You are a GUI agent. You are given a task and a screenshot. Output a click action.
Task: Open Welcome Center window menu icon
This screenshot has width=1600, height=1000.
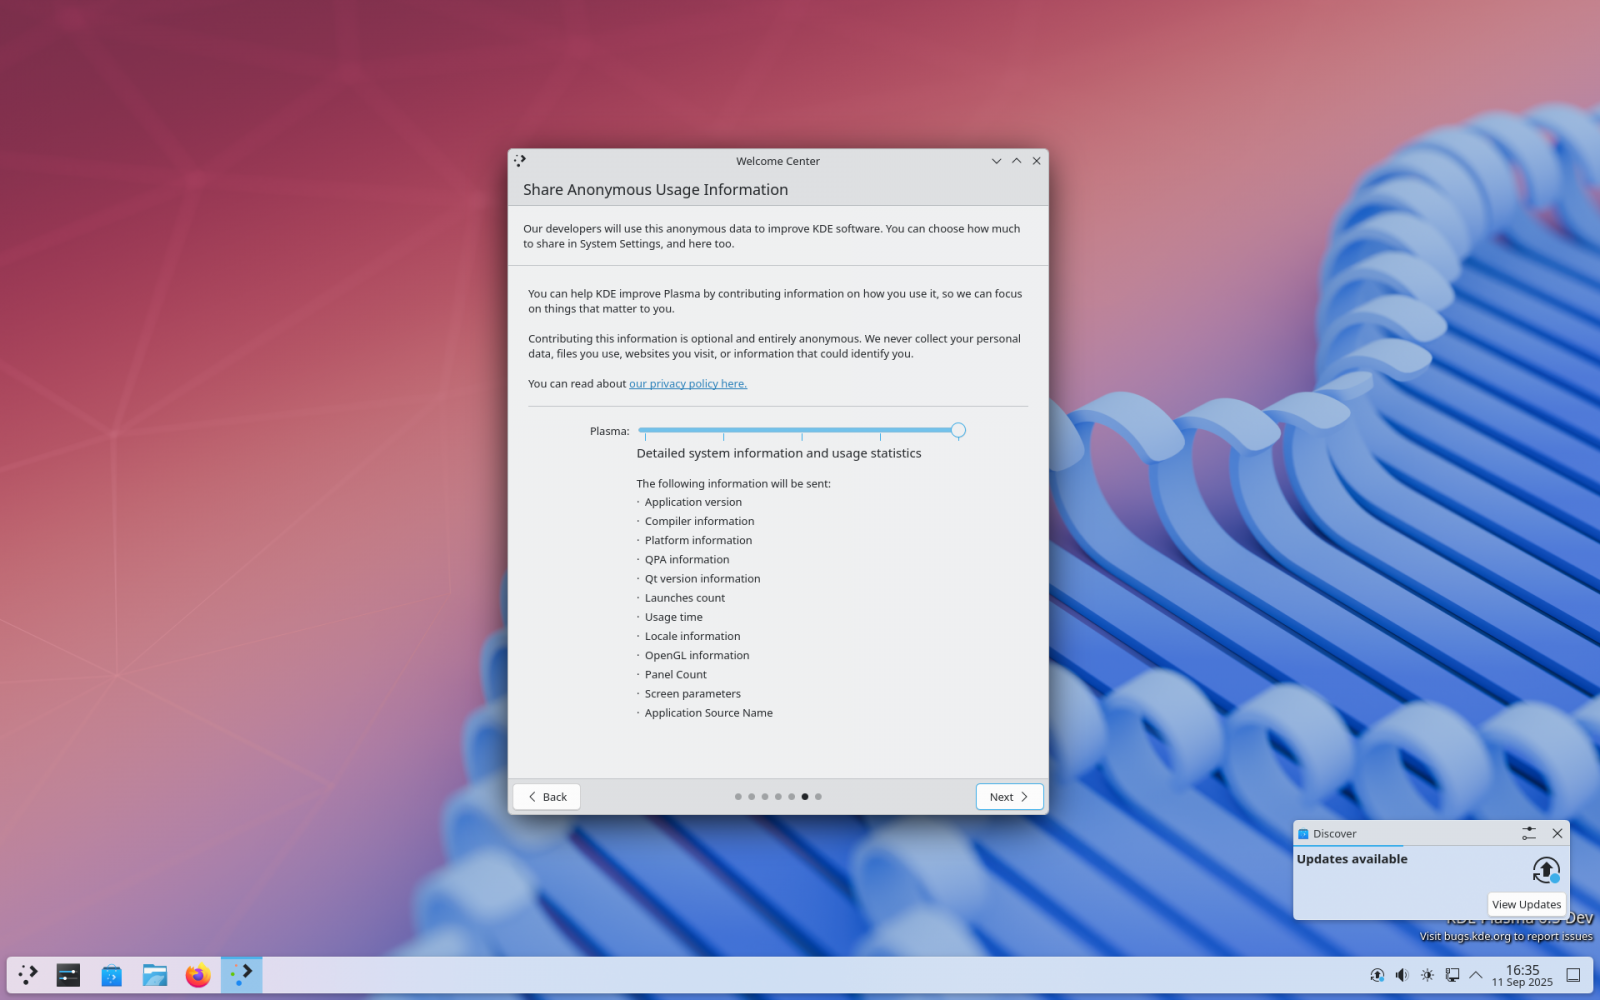coord(520,160)
